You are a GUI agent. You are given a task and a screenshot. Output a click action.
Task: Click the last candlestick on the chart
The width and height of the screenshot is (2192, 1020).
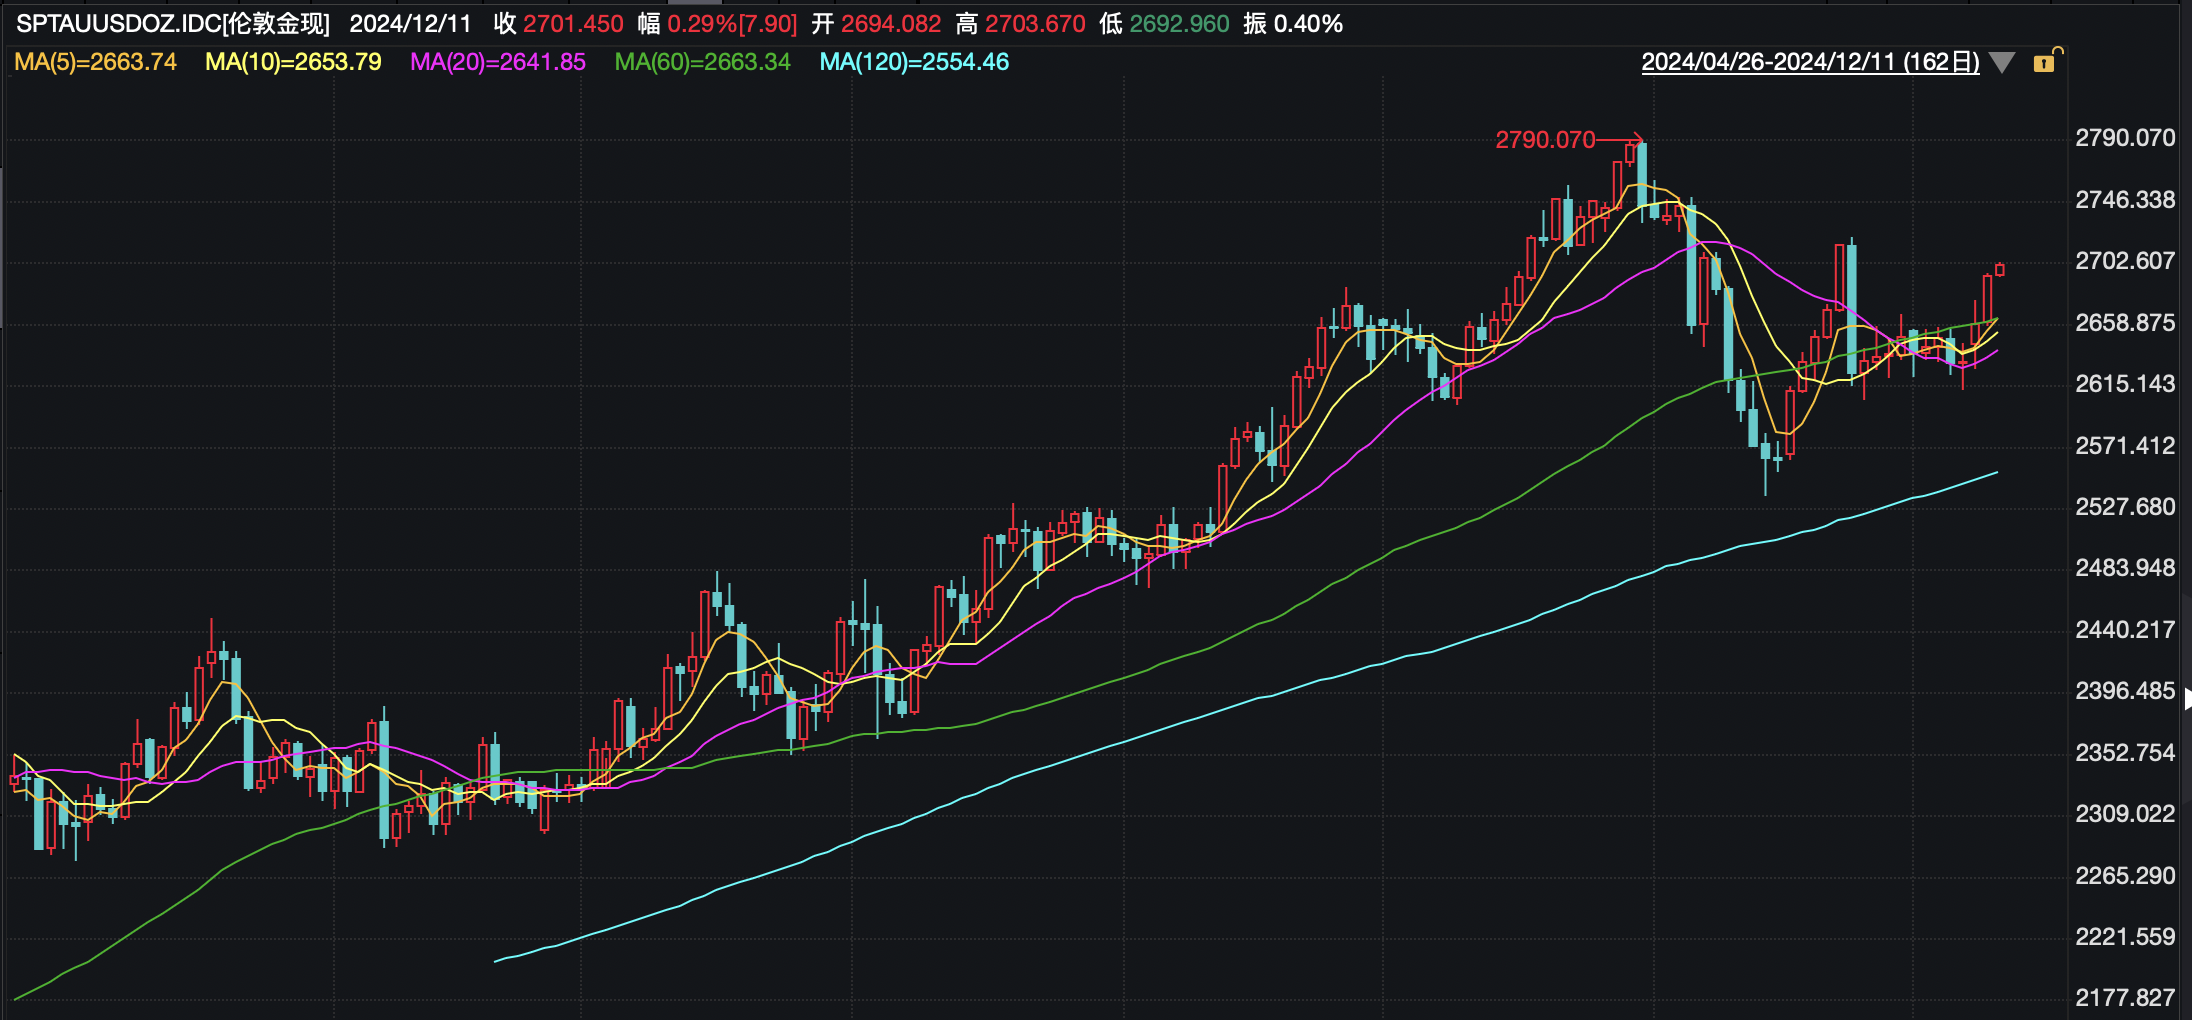2000,269
